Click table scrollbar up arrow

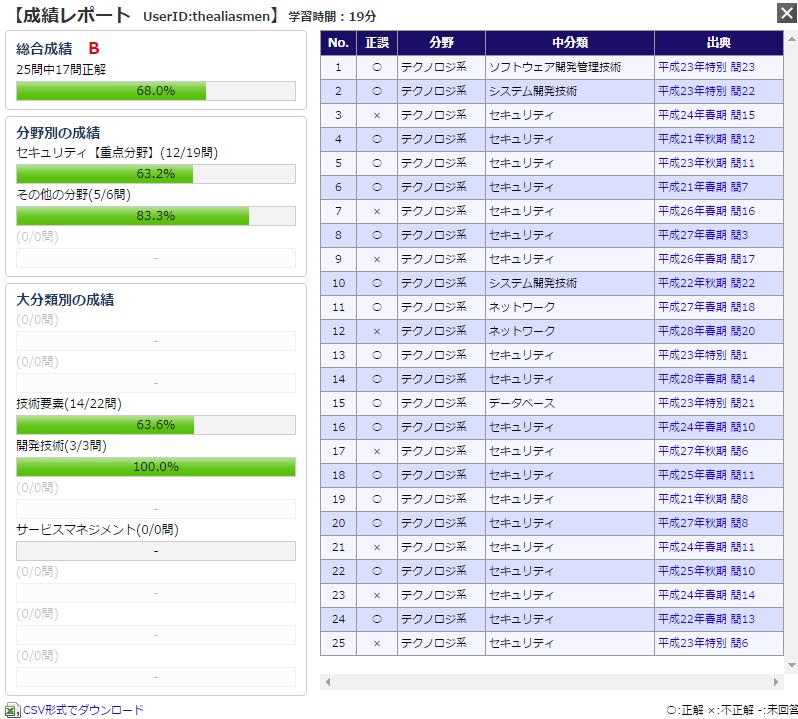pyautogui.click(x=791, y=39)
